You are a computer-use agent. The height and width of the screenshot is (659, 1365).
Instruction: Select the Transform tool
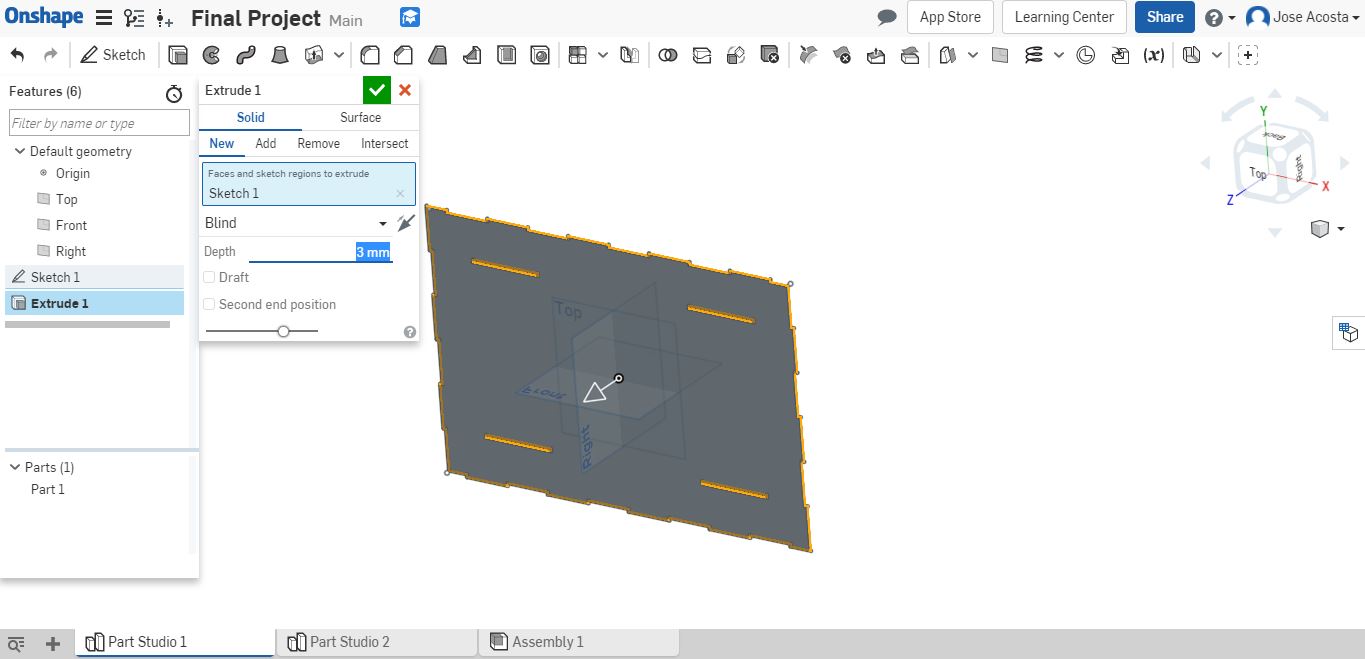pos(736,55)
